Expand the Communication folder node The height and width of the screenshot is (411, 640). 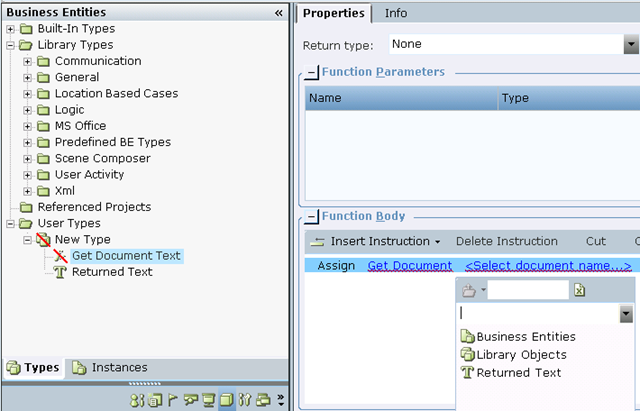coord(27,61)
